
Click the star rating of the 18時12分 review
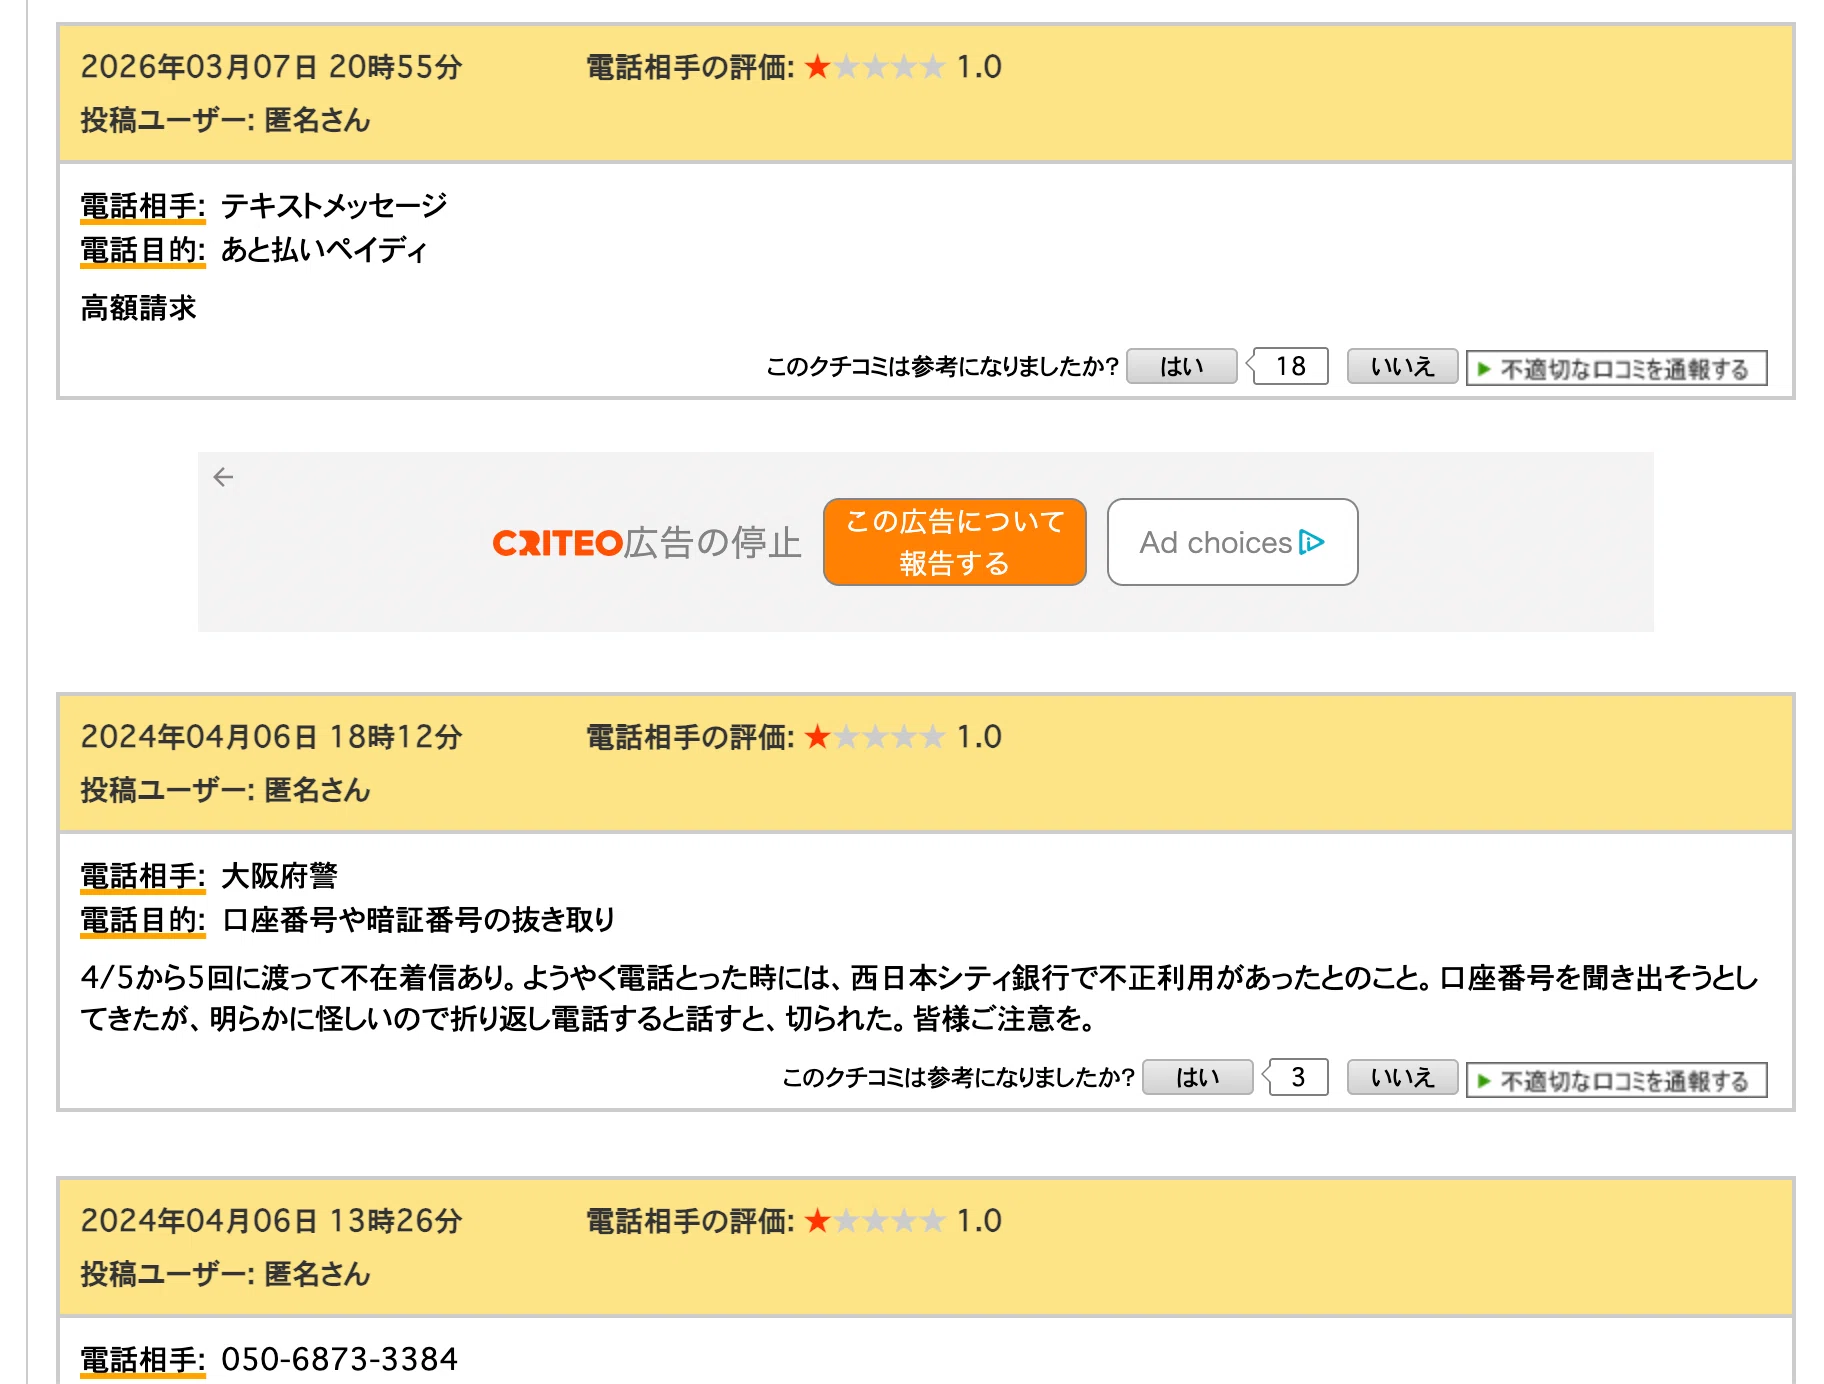click(874, 737)
